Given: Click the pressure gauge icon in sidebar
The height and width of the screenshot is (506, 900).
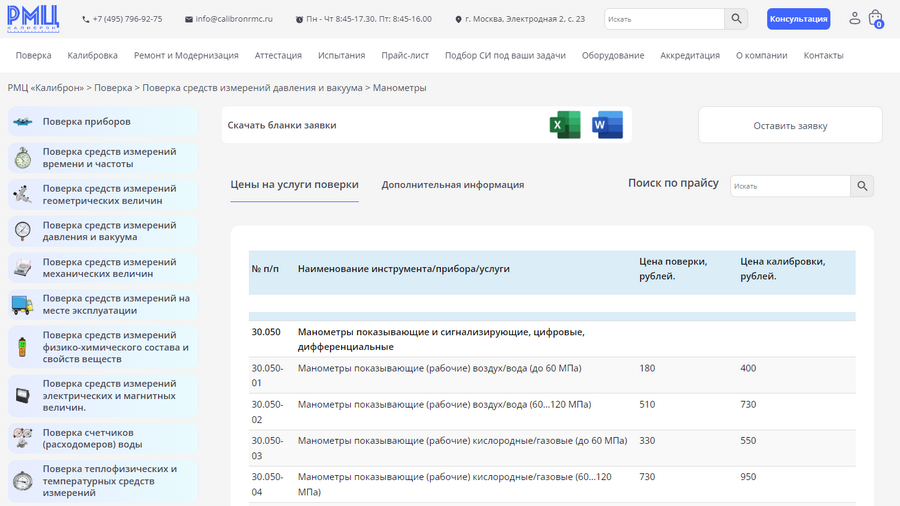Looking at the screenshot, I should (22, 231).
